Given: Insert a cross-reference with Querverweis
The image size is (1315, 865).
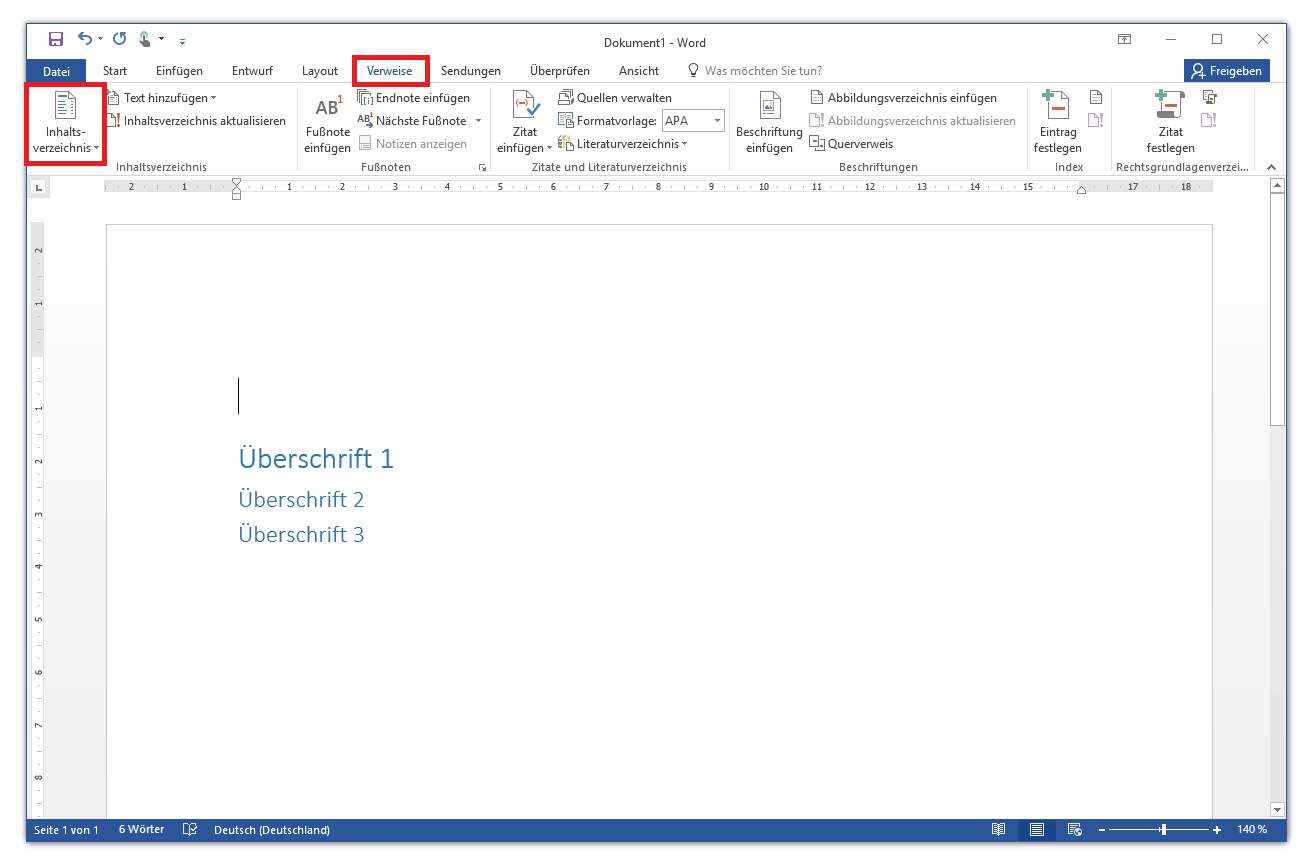Looking at the screenshot, I should (x=851, y=144).
